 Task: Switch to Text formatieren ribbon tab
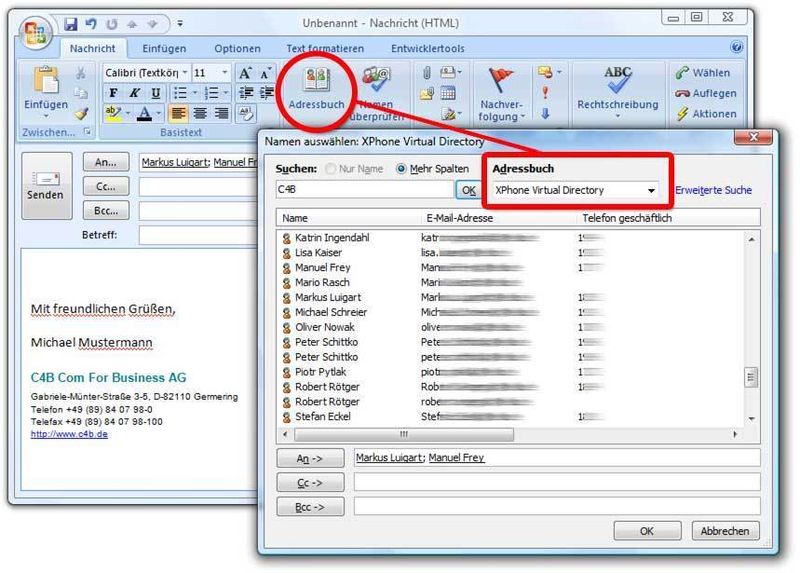point(325,48)
